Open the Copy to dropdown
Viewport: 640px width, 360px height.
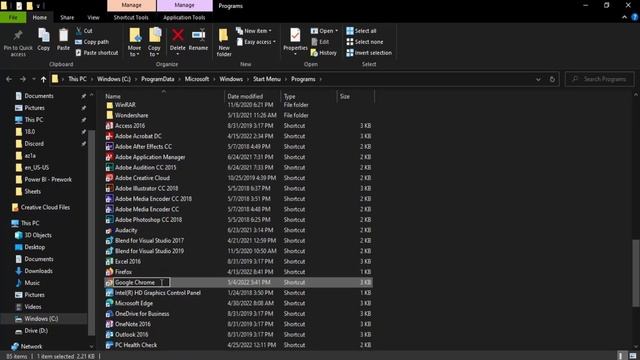[154, 42]
